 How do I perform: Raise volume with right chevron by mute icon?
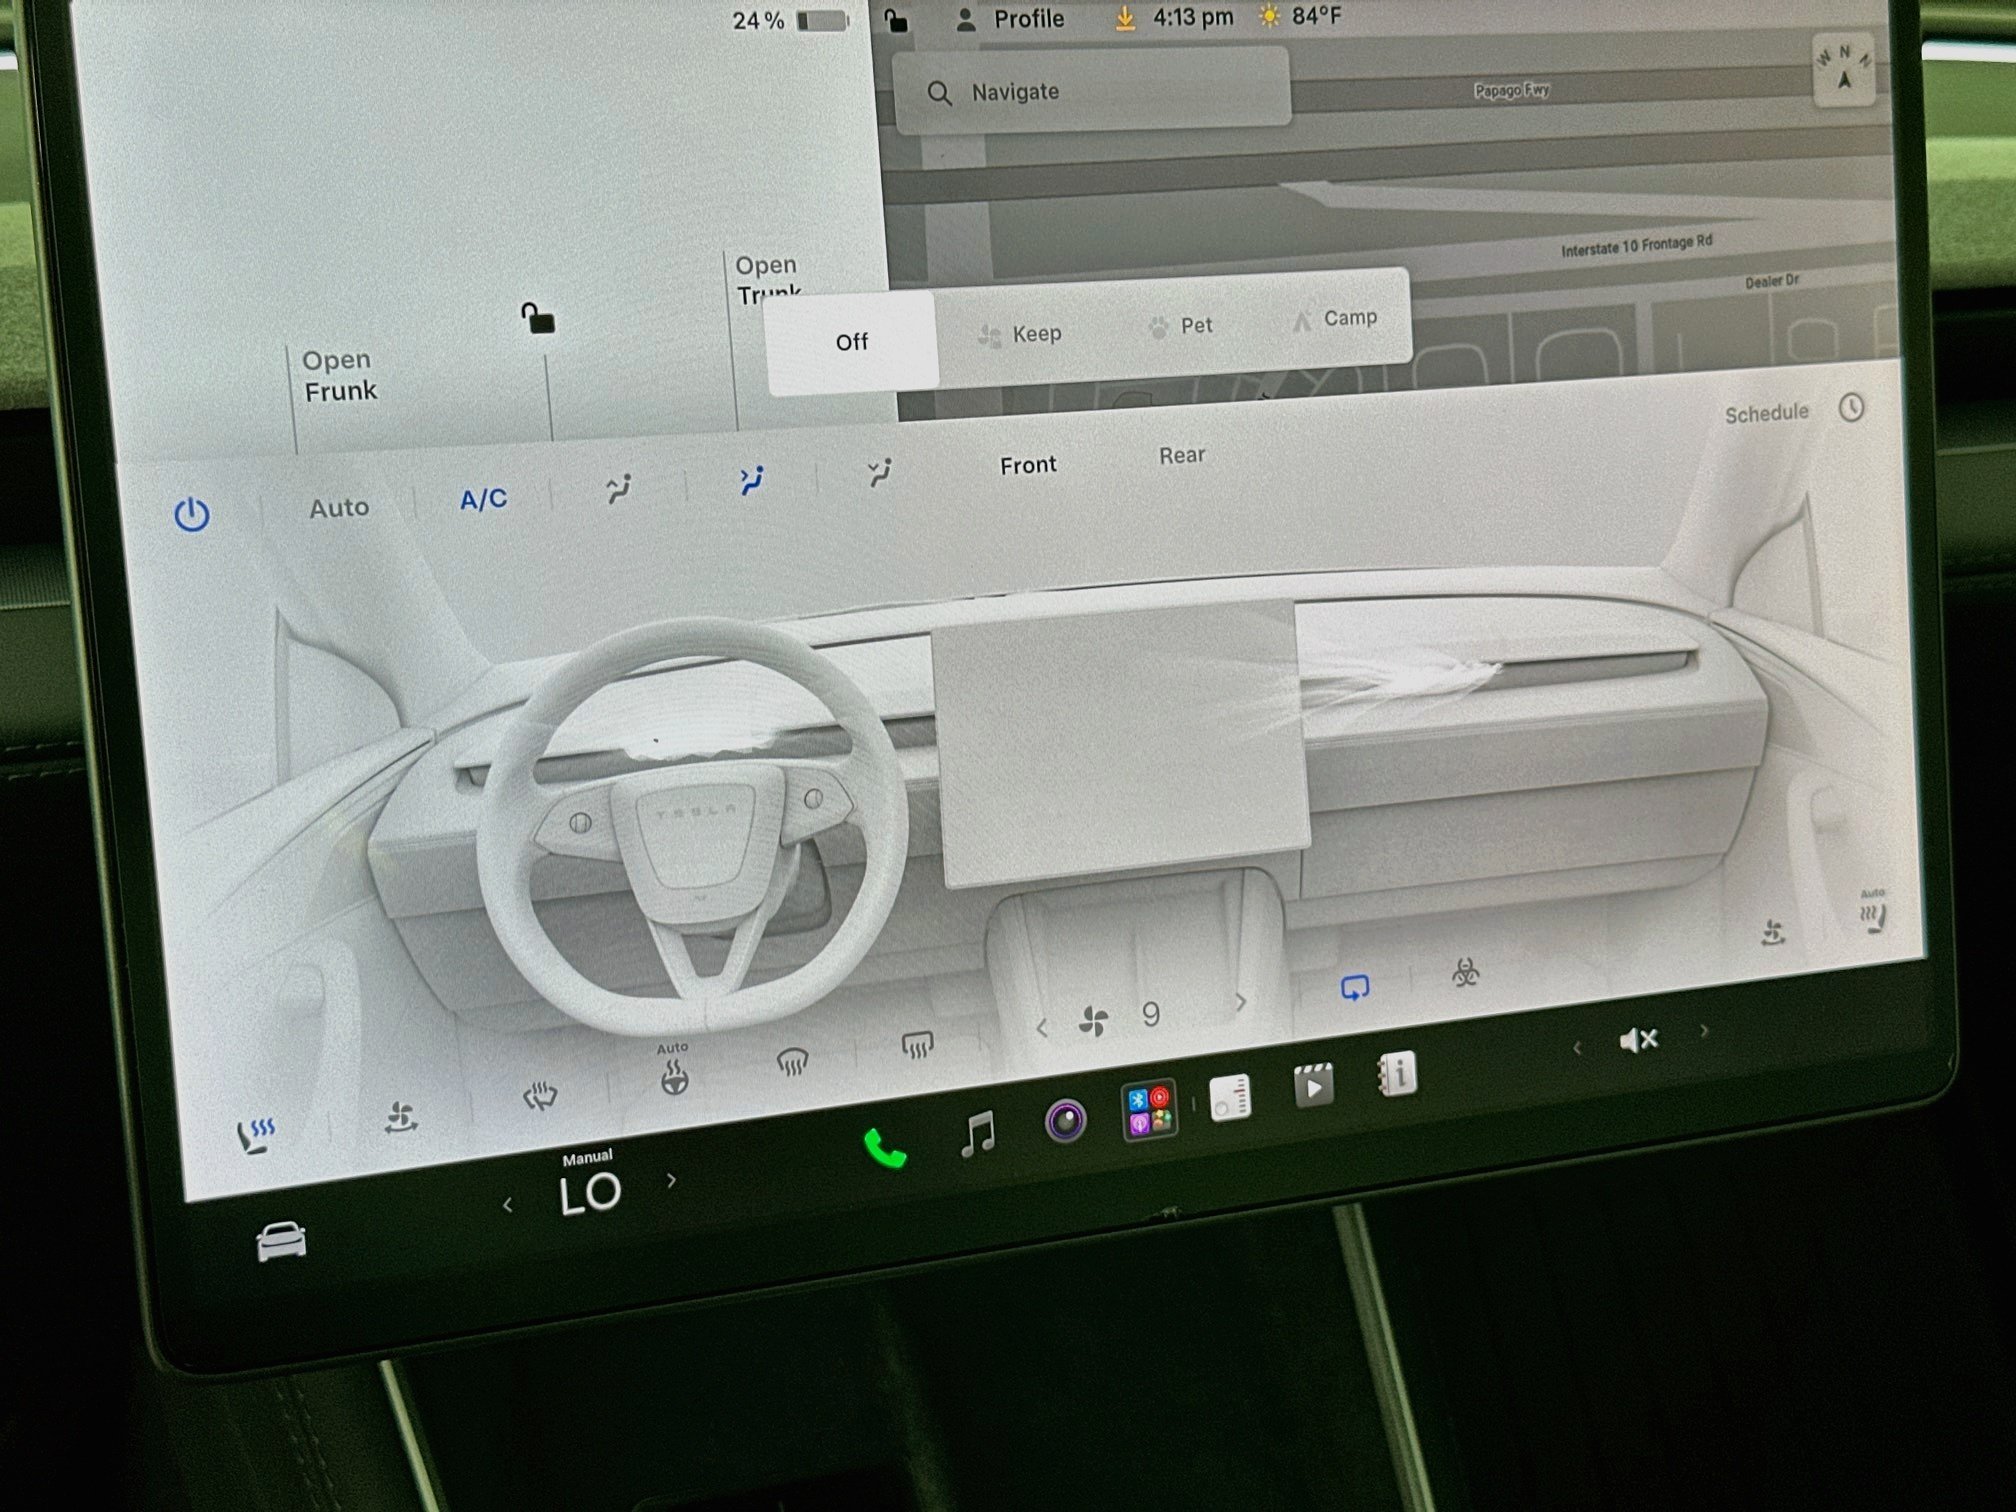[1704, 1030]
